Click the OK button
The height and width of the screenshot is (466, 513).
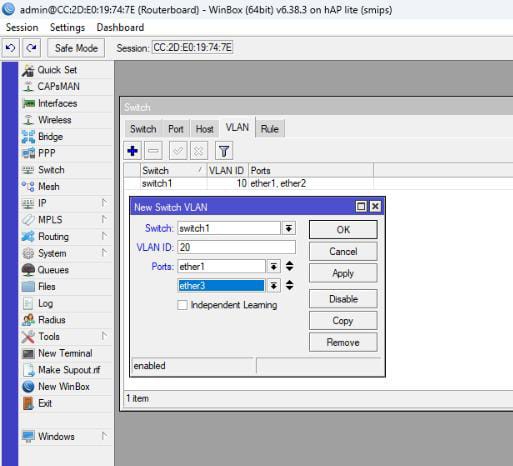343,230
